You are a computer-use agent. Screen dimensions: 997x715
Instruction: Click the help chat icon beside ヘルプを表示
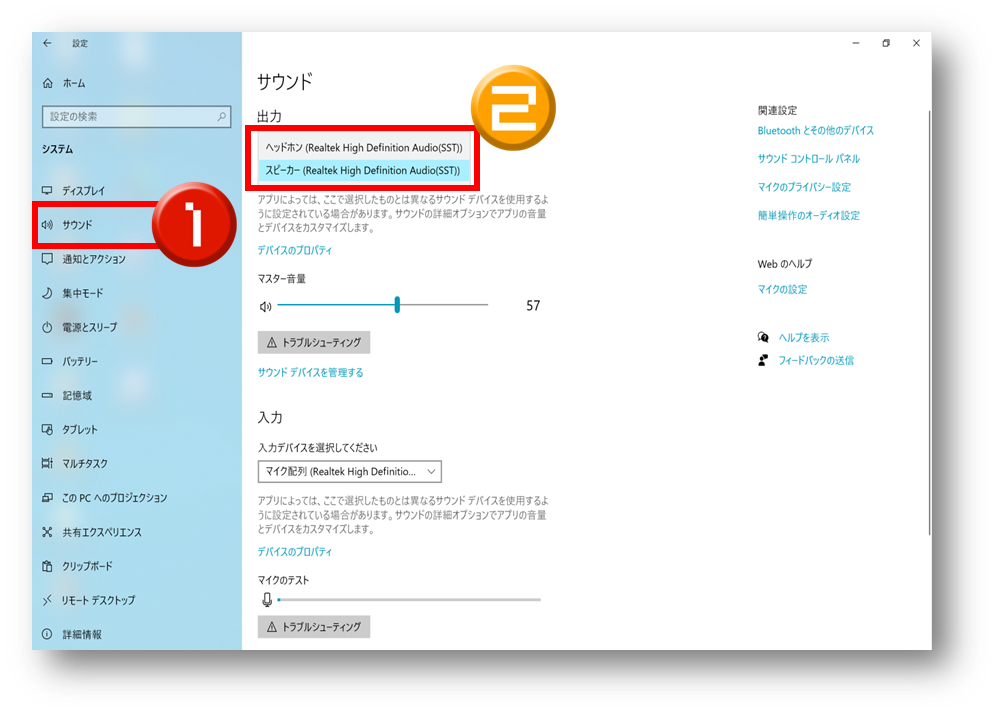[763, 337]
